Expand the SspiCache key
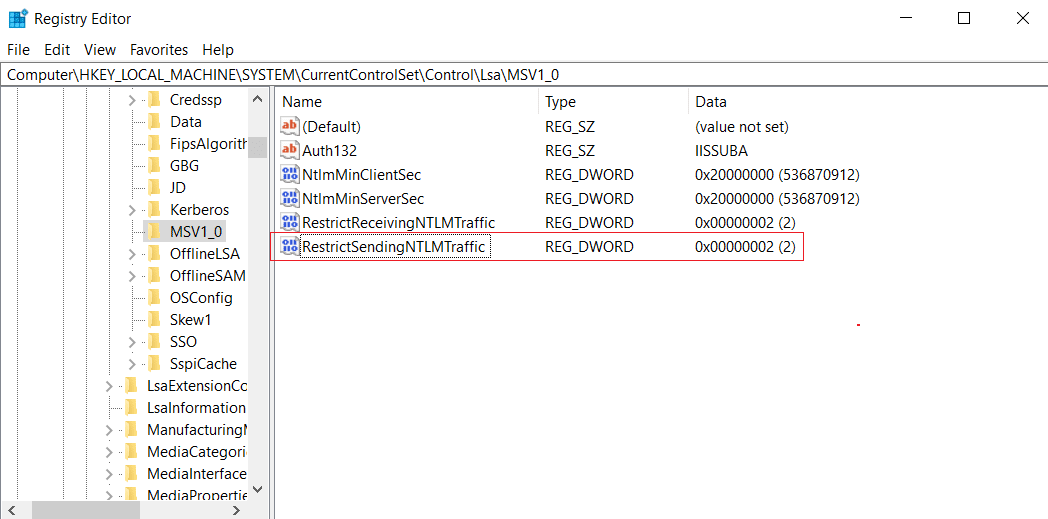 pyautogui.click(x=132, y=364)
